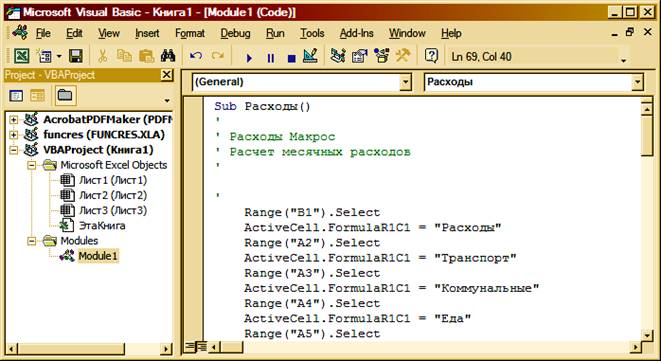The image size is (661, 361).
Task: Collapse VBAProject (Книга1) node
Action: (x=13, y=150)
